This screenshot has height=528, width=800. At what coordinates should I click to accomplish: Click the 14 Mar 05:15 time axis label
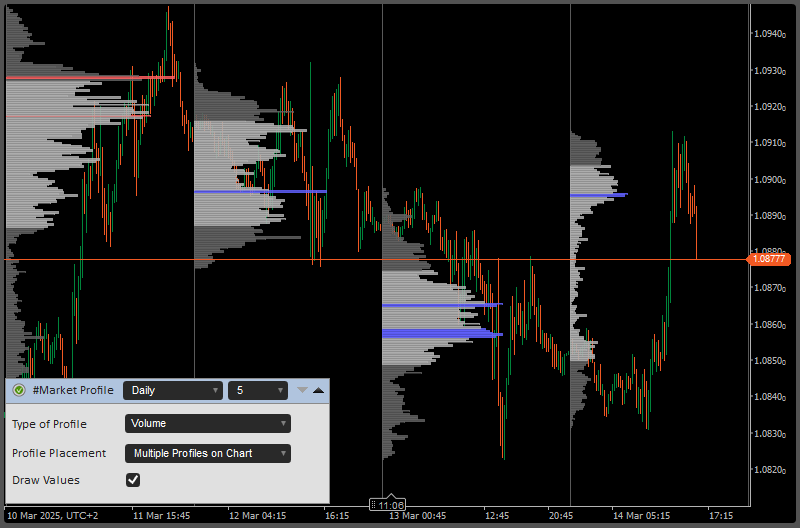coord(640,516)
